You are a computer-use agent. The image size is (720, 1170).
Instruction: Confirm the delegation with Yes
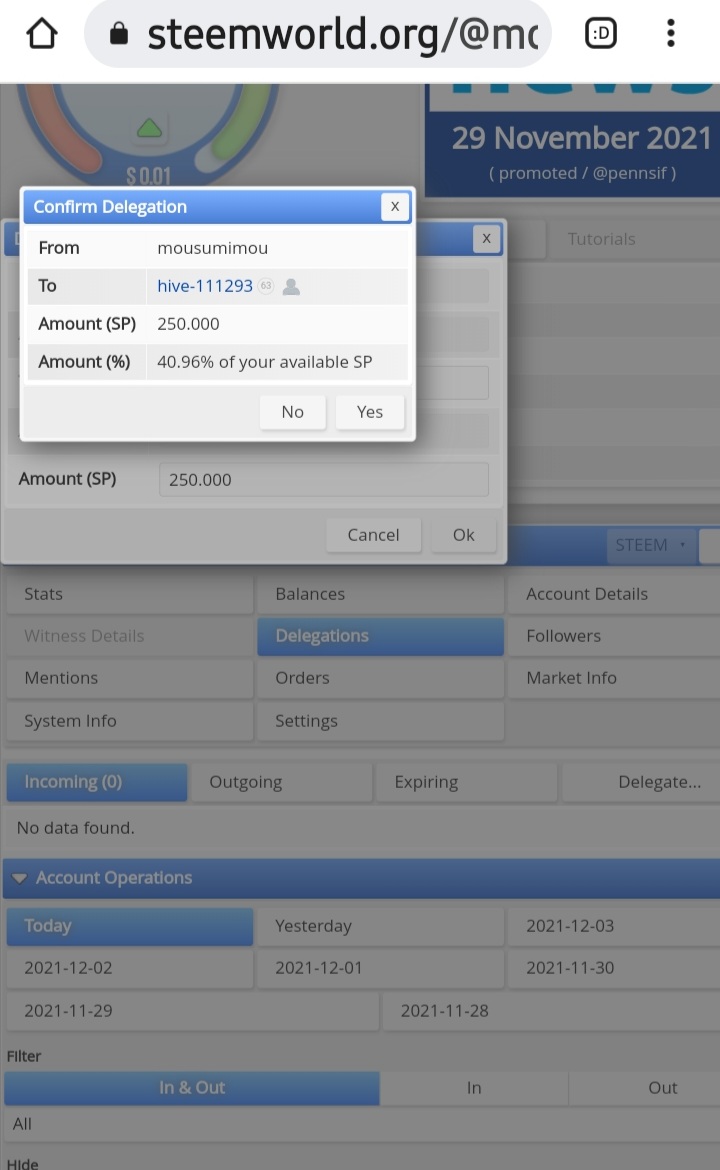coord(369,412)
